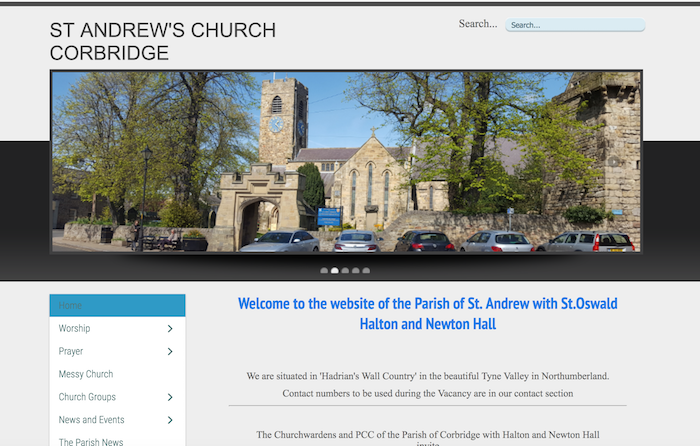This screenshot has width=700, height=446.
Task: Select The Parish News menu item
Action: point(92,441)
